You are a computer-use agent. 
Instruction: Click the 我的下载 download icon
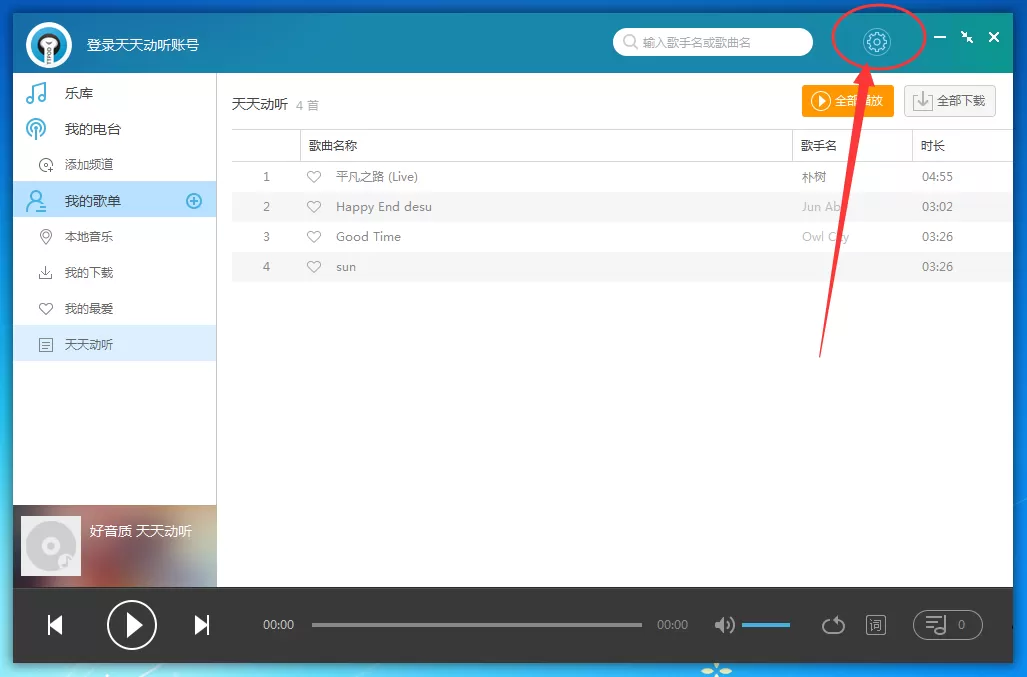click(45, 272)
